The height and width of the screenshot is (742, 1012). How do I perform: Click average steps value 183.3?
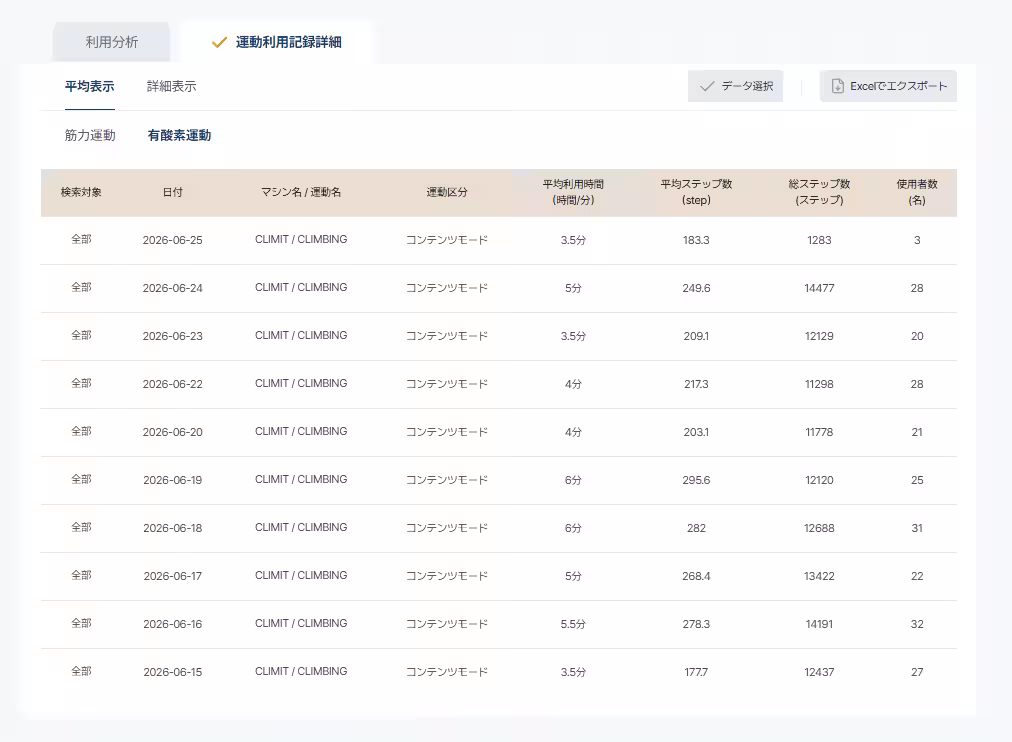point(696,240)
